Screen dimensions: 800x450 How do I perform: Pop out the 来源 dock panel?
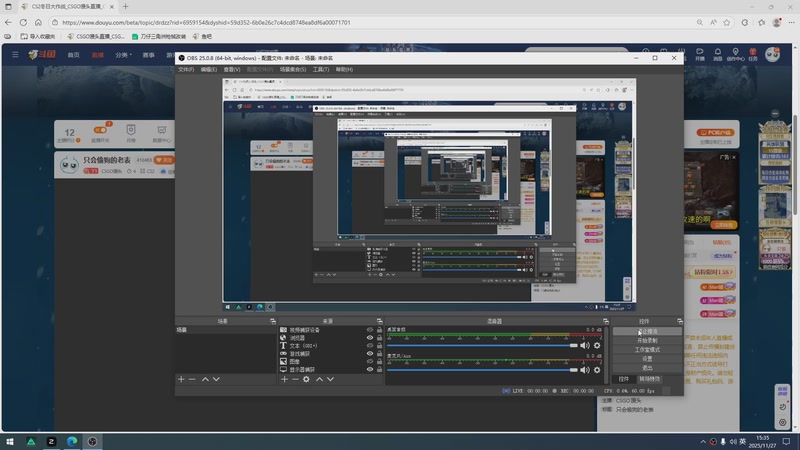click(x=380, y=321)
